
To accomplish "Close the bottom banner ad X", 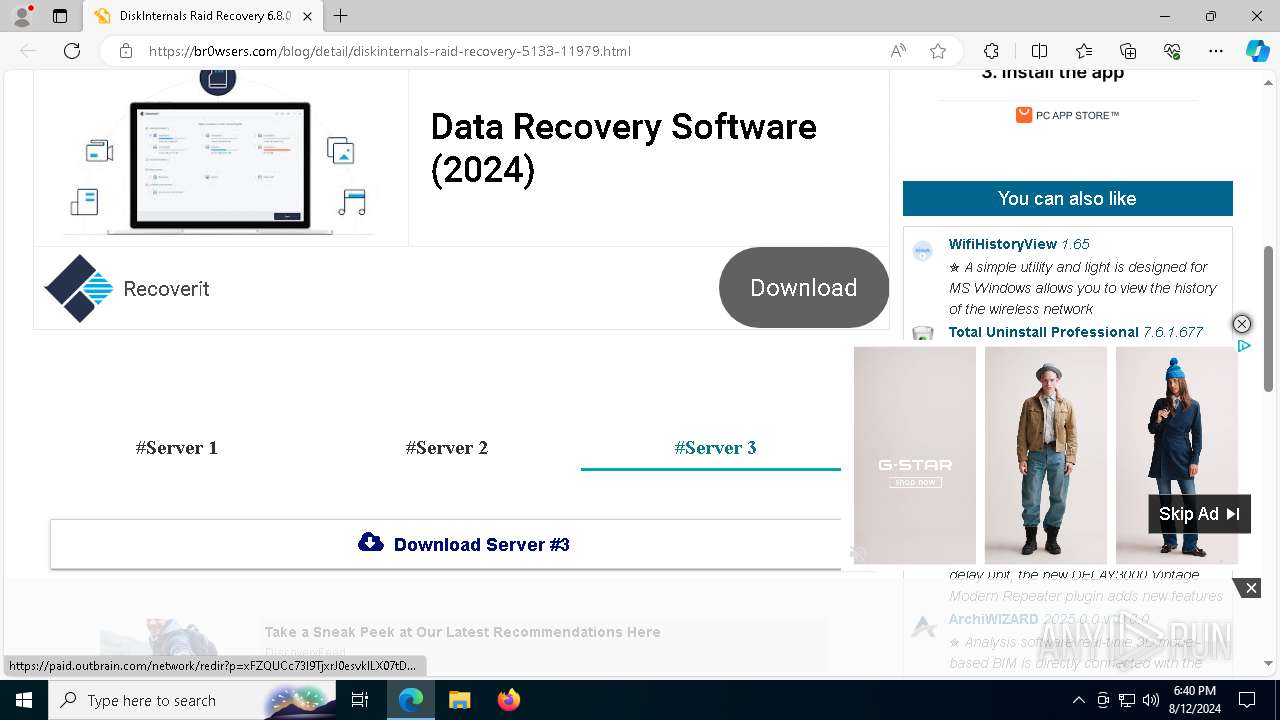I will point(1250,588).
